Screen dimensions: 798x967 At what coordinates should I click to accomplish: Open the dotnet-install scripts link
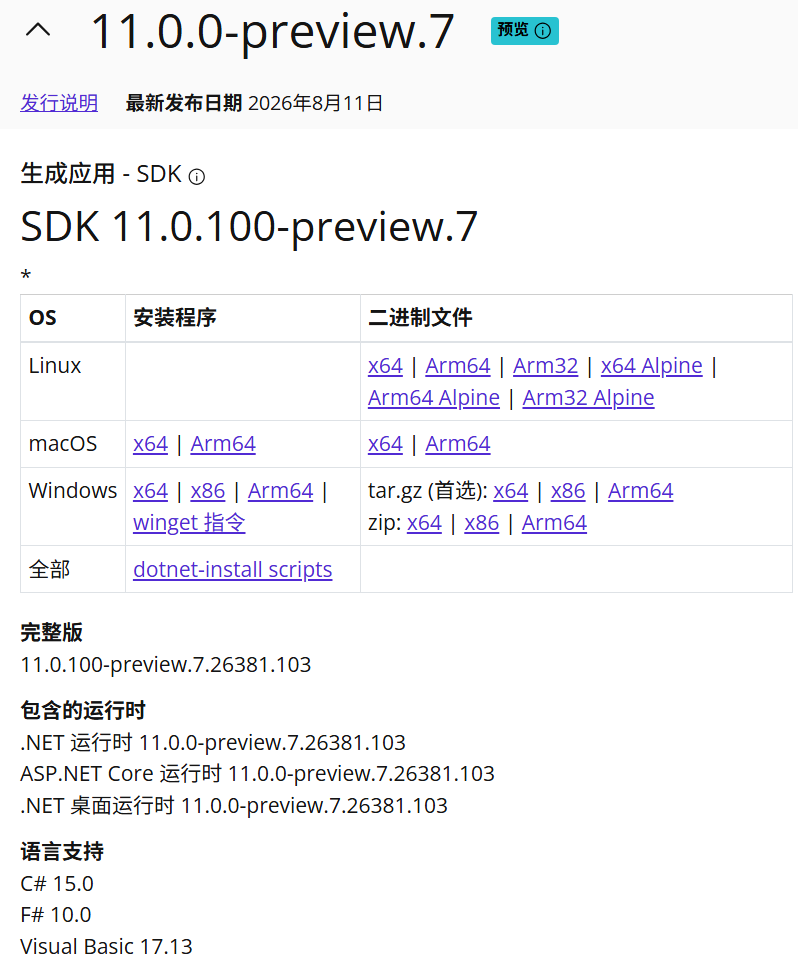pyautogui.click(x=232, y=569)
